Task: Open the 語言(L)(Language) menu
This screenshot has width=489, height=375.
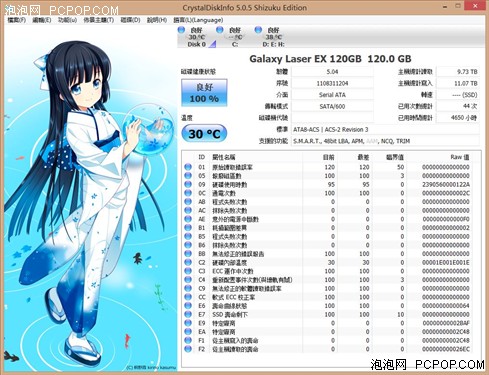Action: click(x=198, y=20)
